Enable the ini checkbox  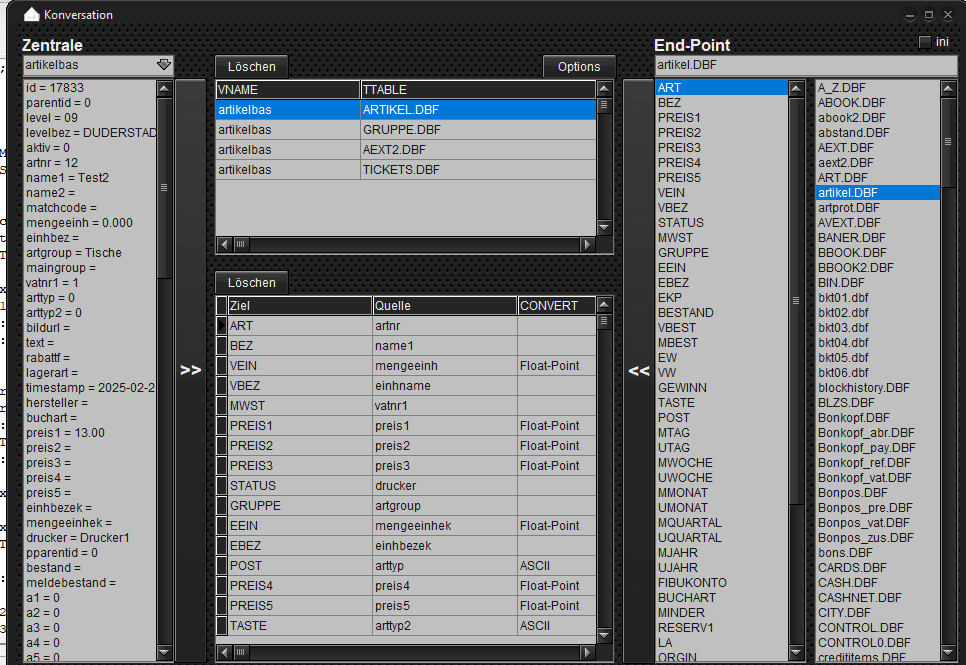[x=924, y=42]
